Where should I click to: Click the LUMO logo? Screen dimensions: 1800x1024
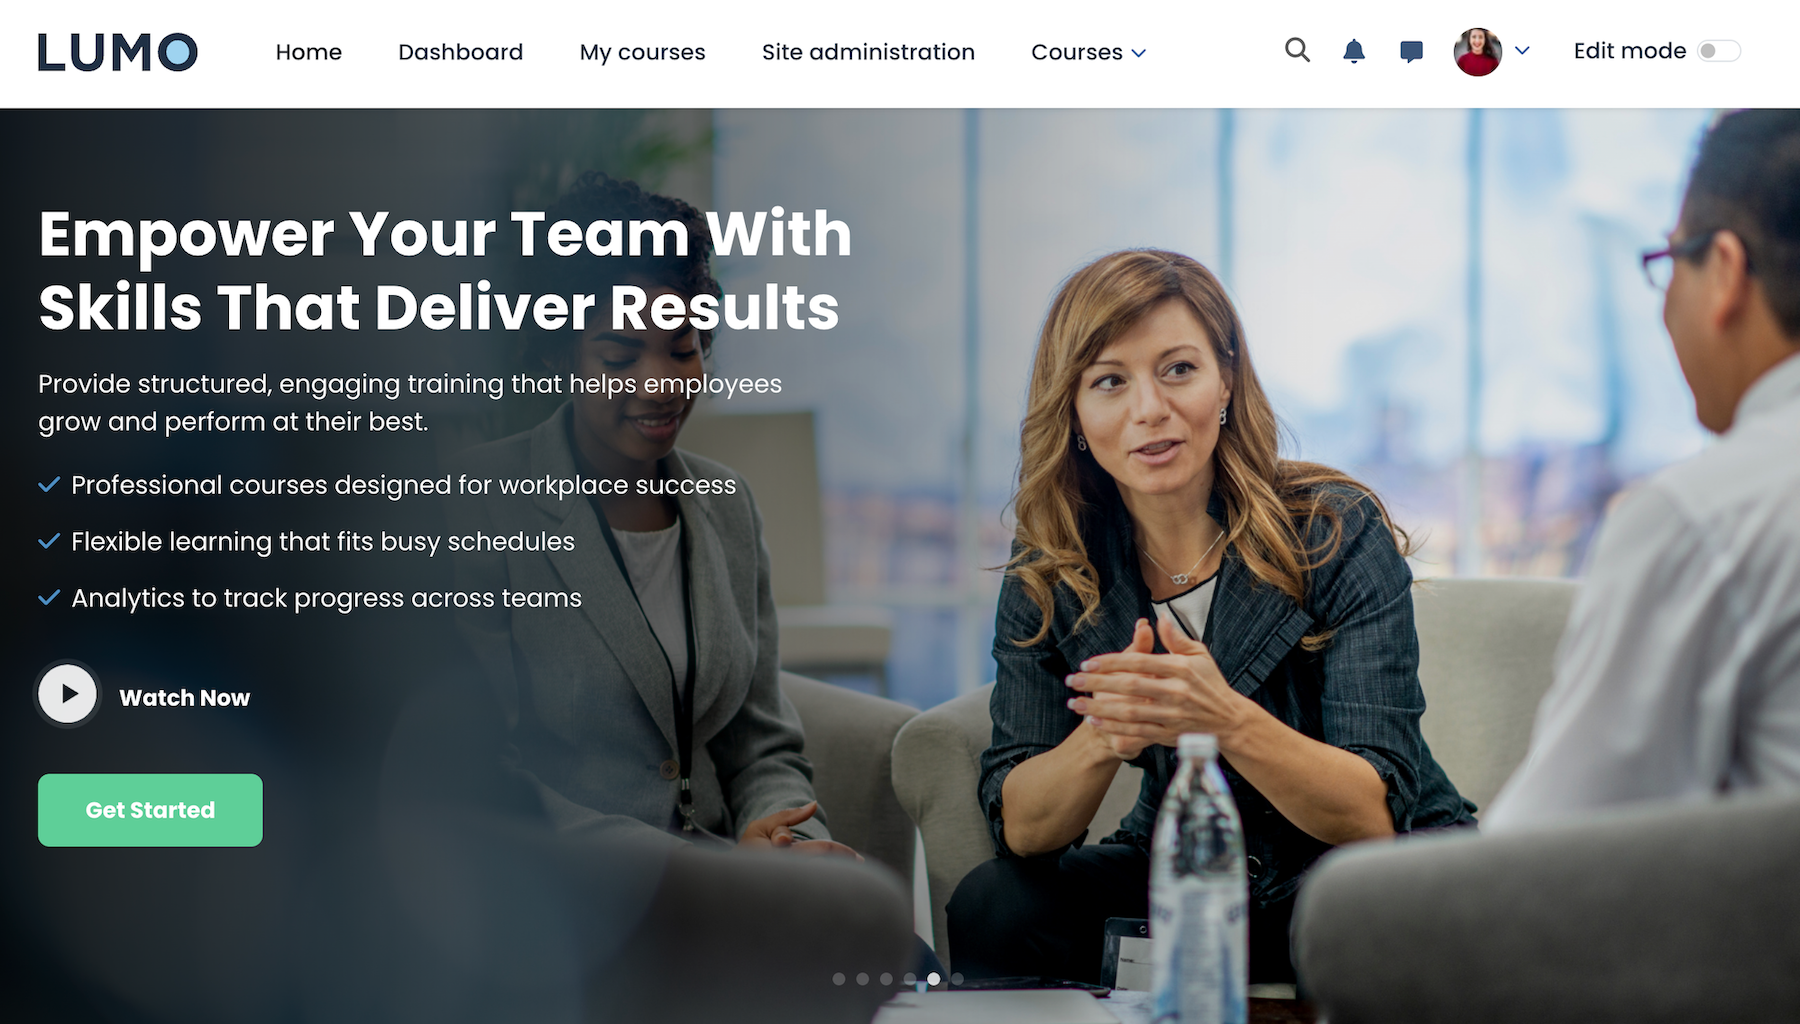pyautogui.click(x=118, y=52)
